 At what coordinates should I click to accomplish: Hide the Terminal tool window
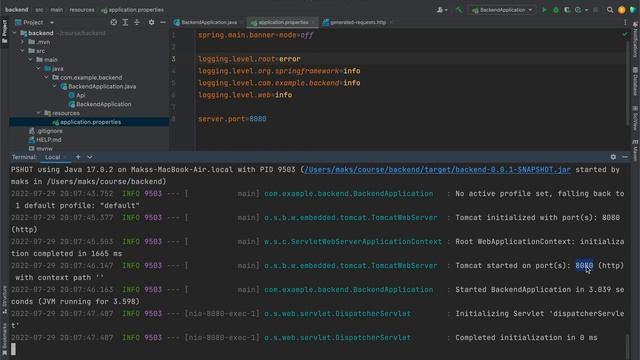tap(625, 157)
